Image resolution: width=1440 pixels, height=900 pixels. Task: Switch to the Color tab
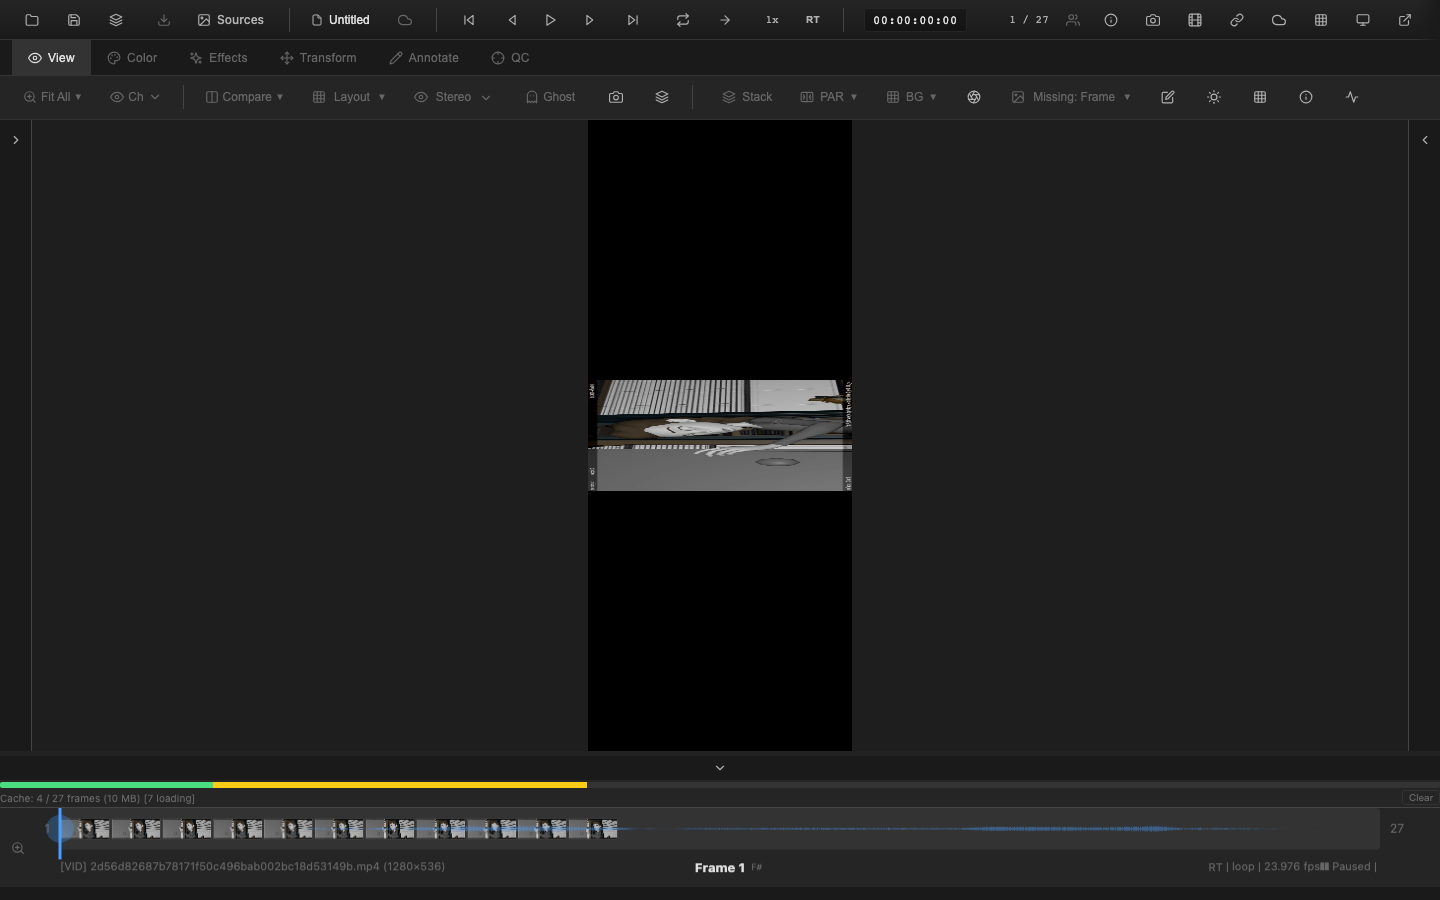(132, 58)
